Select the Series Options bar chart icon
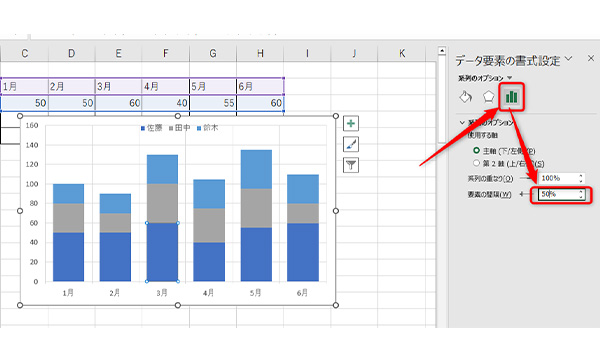Screen dimensions: 600x360 point(511,97)
